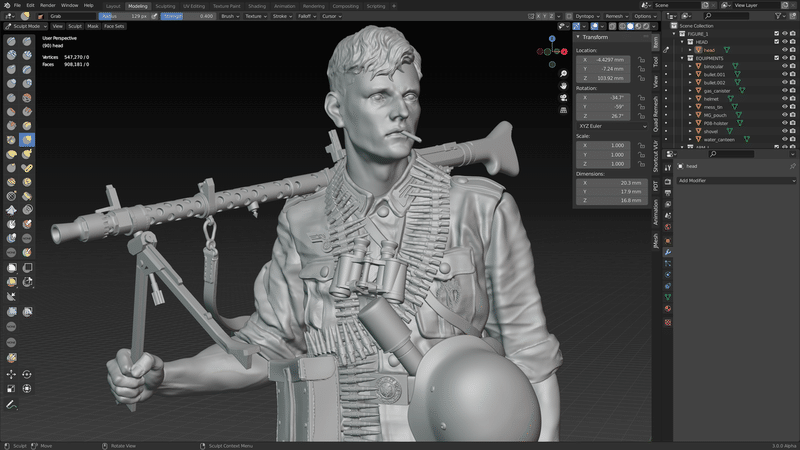This screenshot has width=800, height=450.
Task: Select the Draw Sharp brush
Action: click(x=27, y=41)
